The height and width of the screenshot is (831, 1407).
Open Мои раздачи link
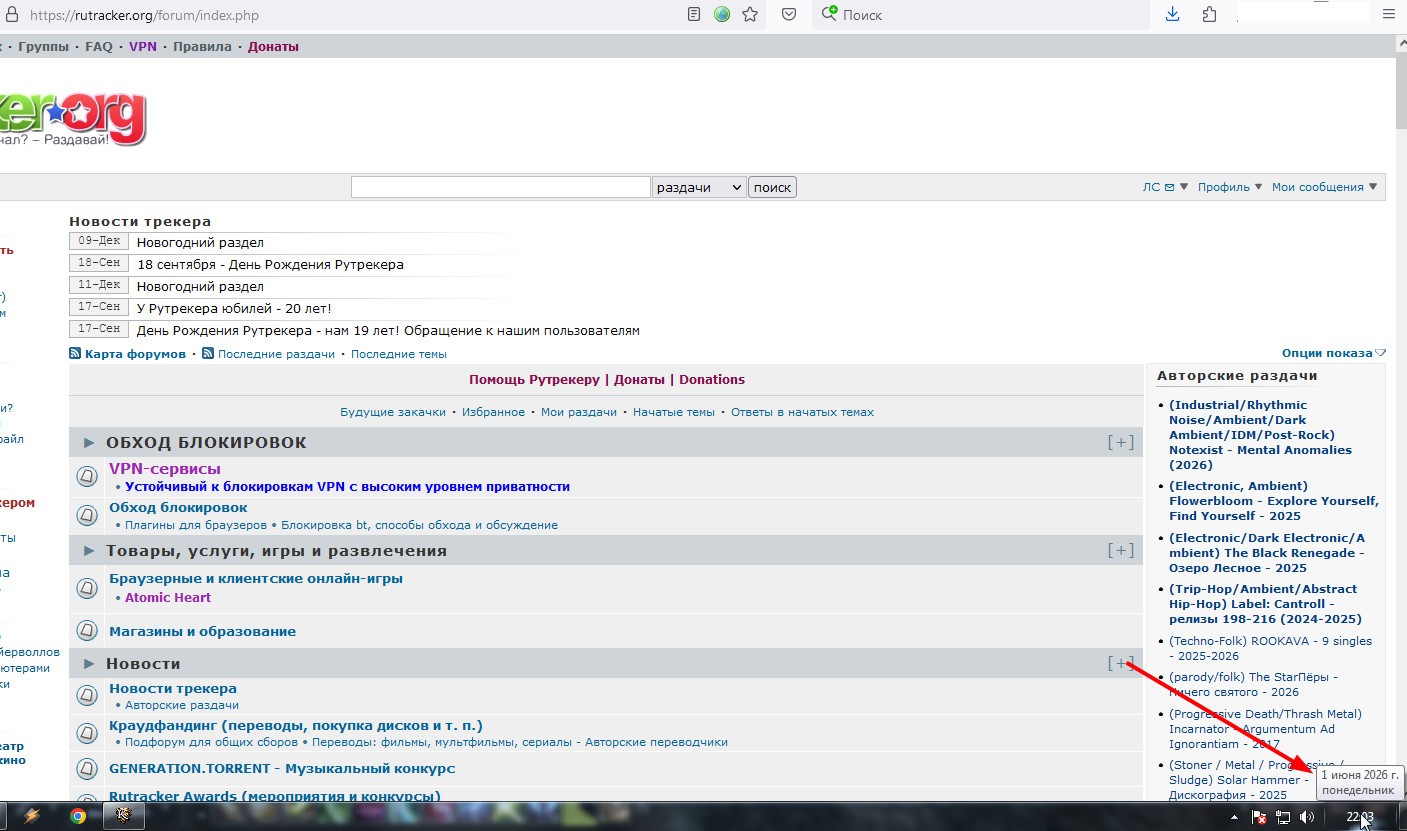(579, 412)
